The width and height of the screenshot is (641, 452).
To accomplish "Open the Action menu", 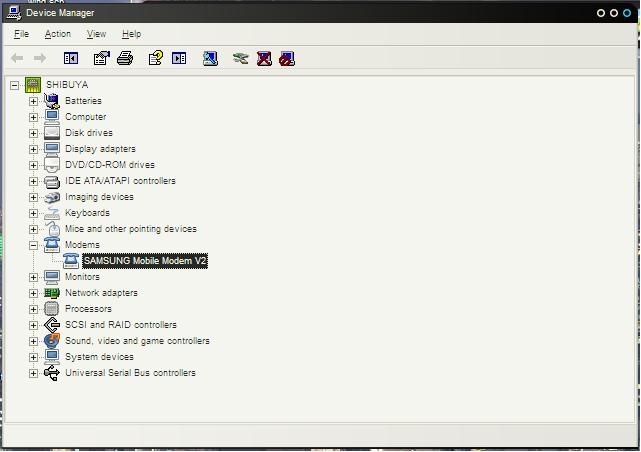I will click(58, 34).
